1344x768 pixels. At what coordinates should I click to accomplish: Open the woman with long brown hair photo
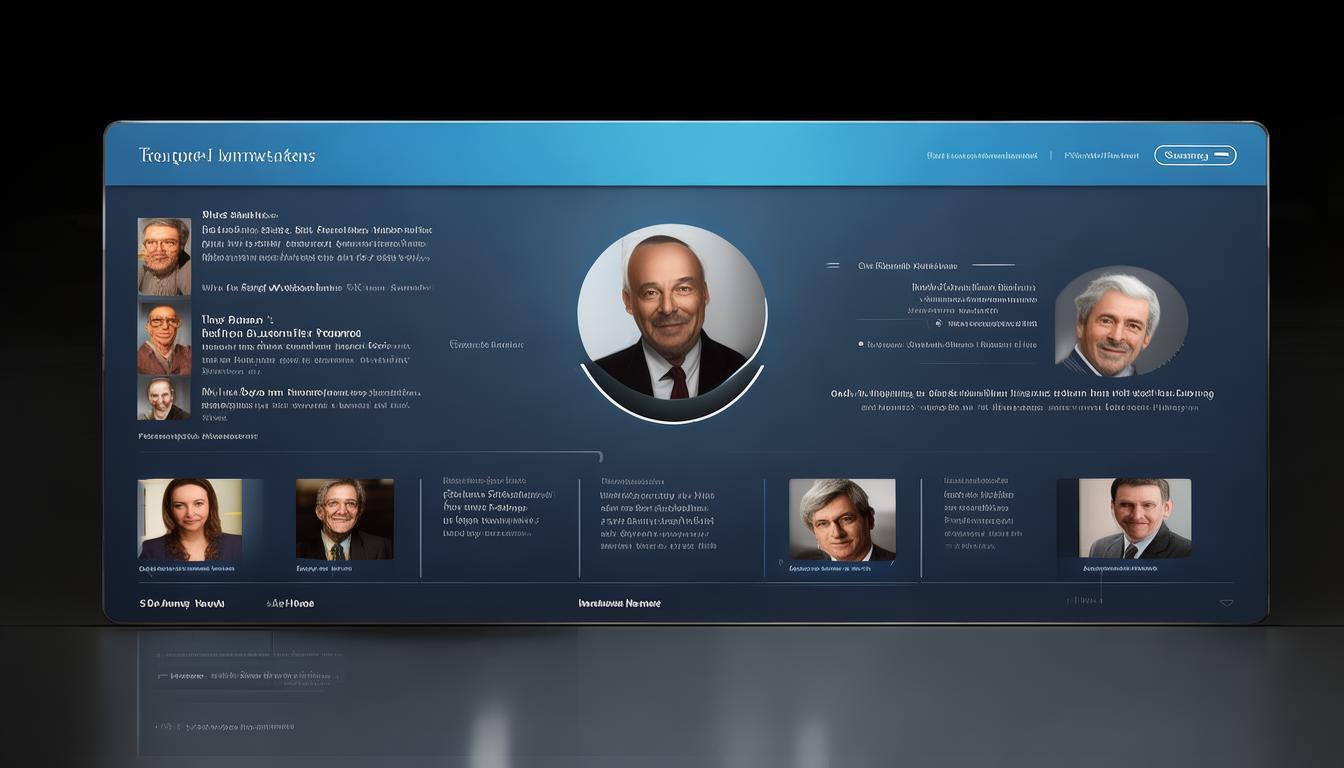[190, 519]
